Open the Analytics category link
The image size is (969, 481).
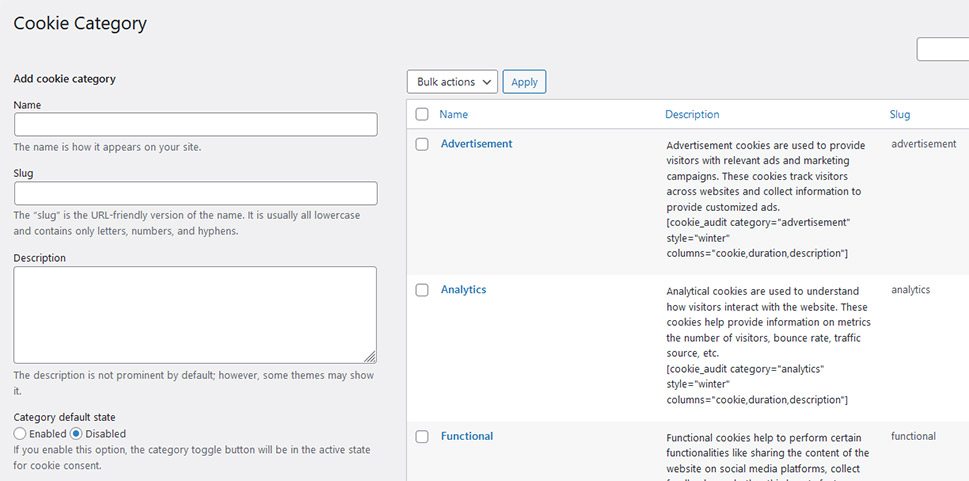click(x=463, y=290)
